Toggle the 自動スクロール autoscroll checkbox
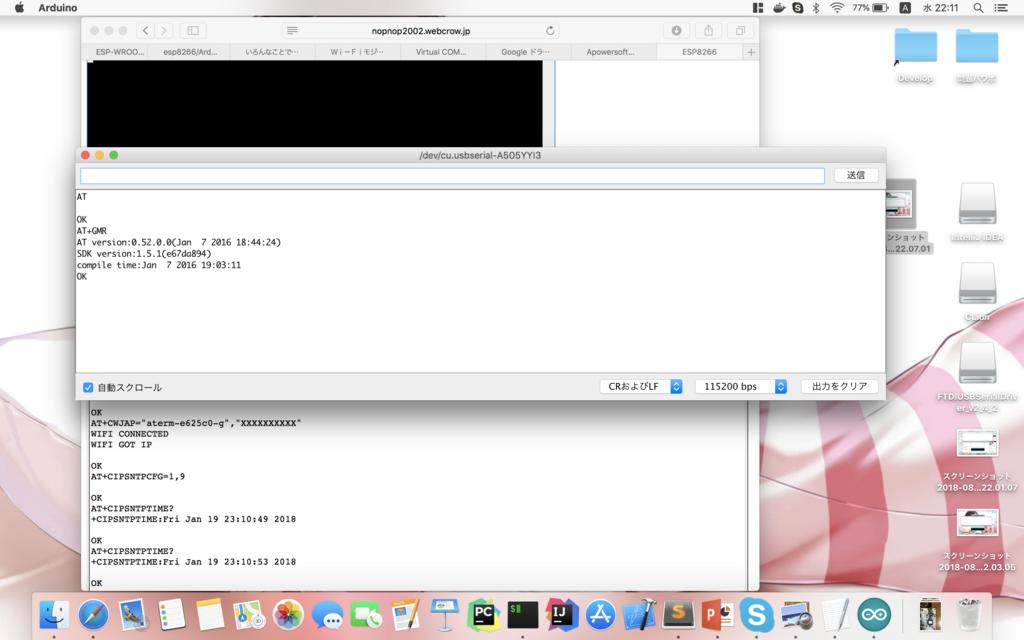 88,387
